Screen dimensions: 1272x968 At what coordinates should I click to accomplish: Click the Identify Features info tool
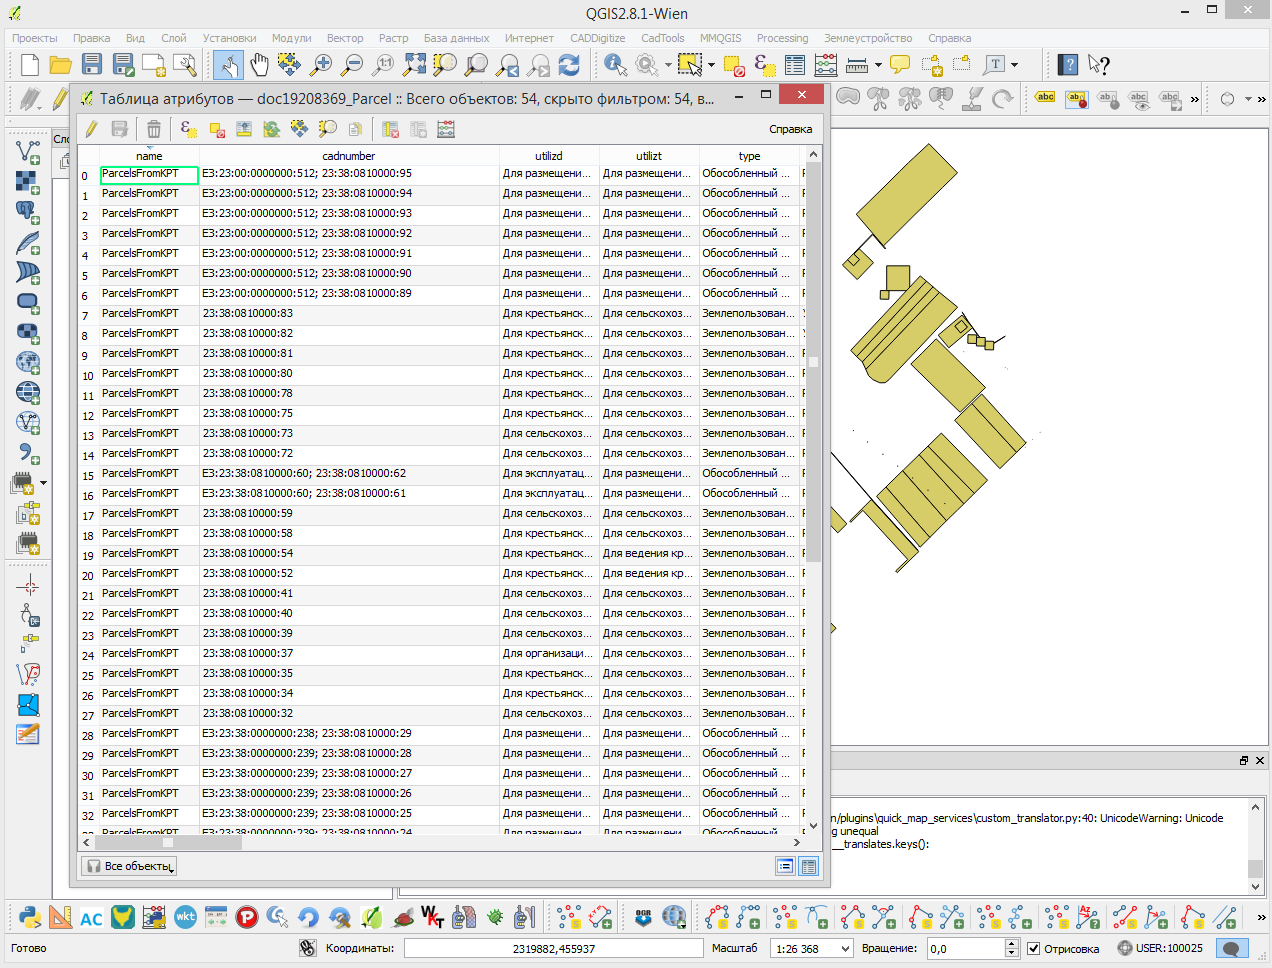point(615,66)
